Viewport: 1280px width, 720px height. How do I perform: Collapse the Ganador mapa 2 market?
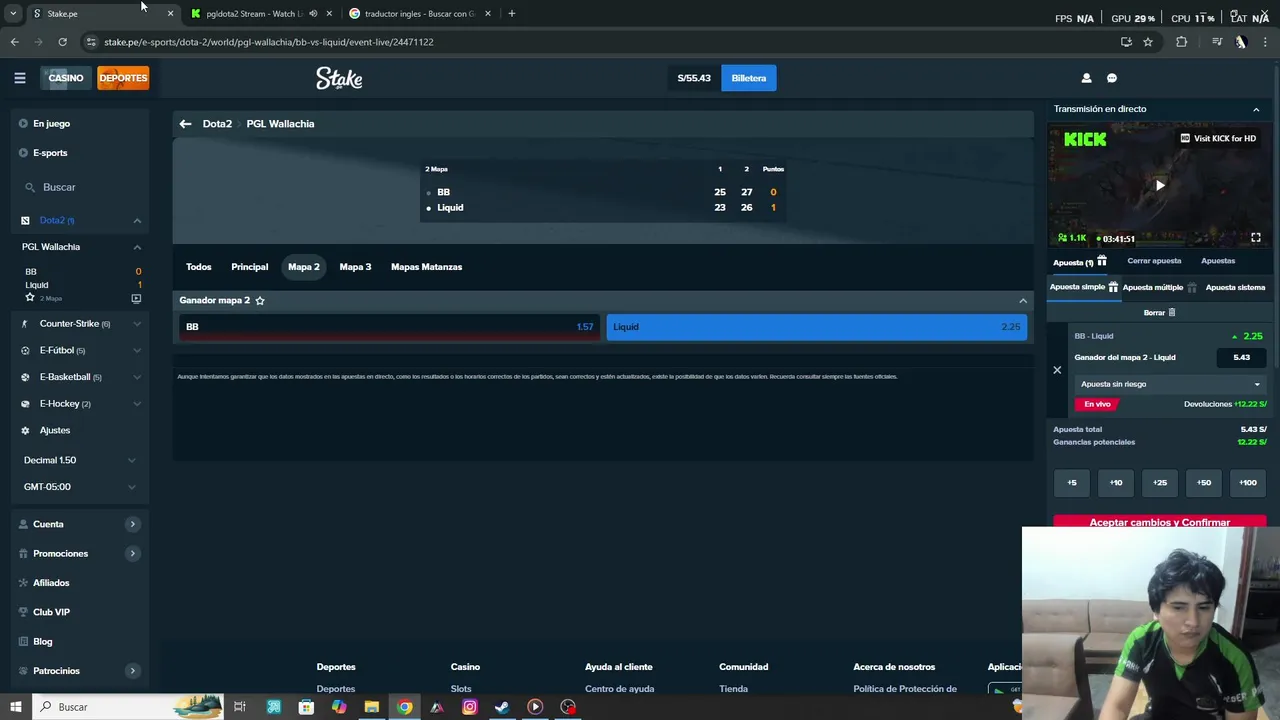[x=1023, y=300]
